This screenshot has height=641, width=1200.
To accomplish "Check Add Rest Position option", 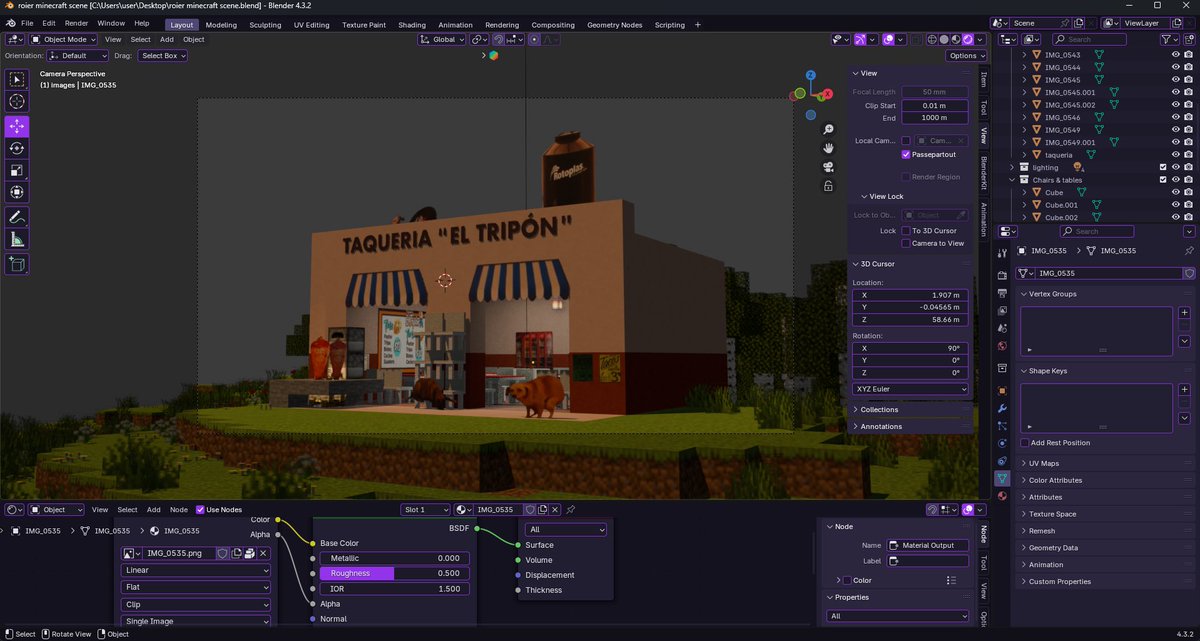I will (1025, 442).
